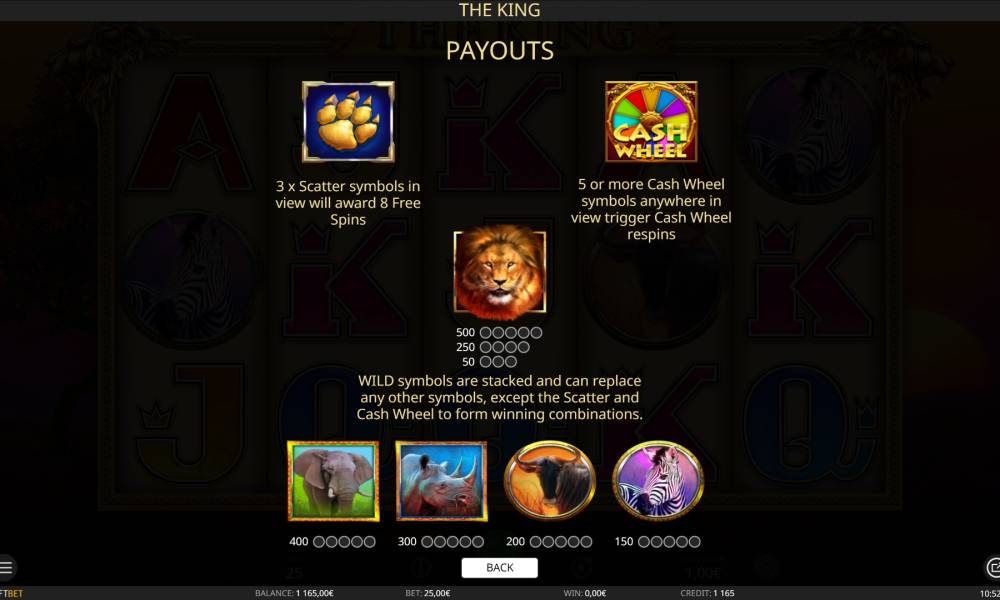
Task: Click the elephant symbol icon
Action: pos(333,481)
